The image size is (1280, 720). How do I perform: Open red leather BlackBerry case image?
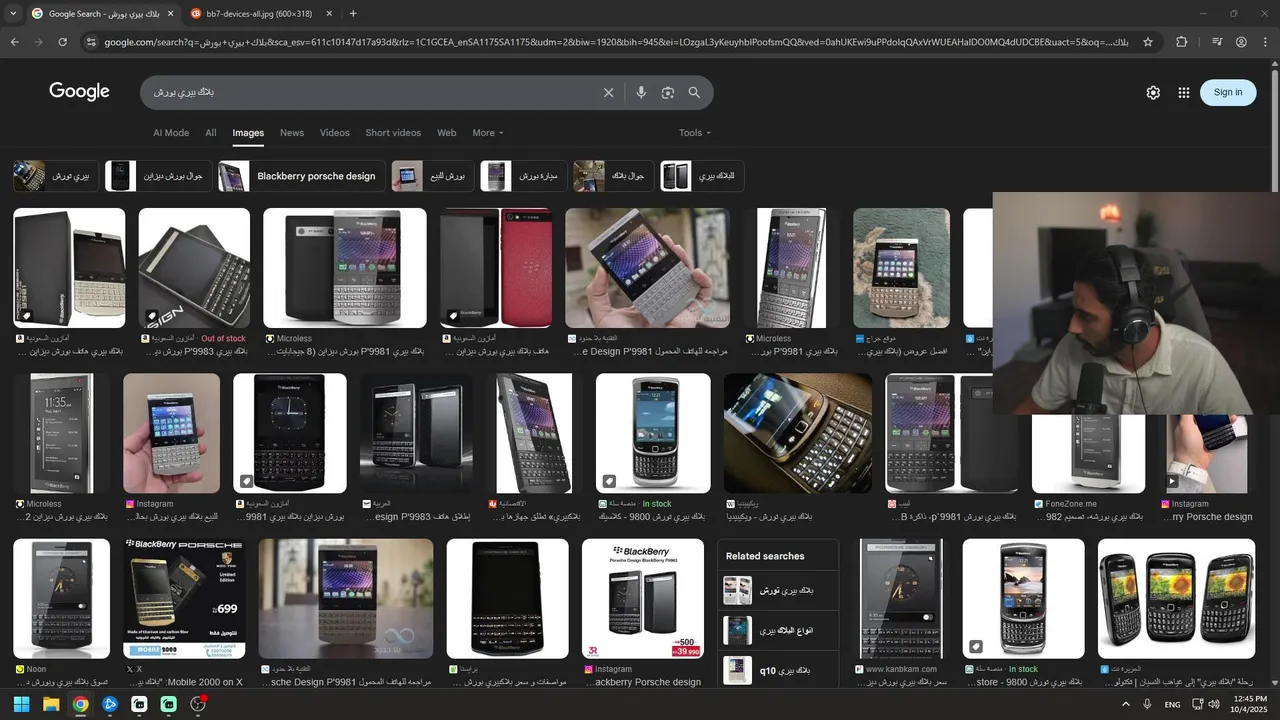pyautogui.click(x=496, y=268)
